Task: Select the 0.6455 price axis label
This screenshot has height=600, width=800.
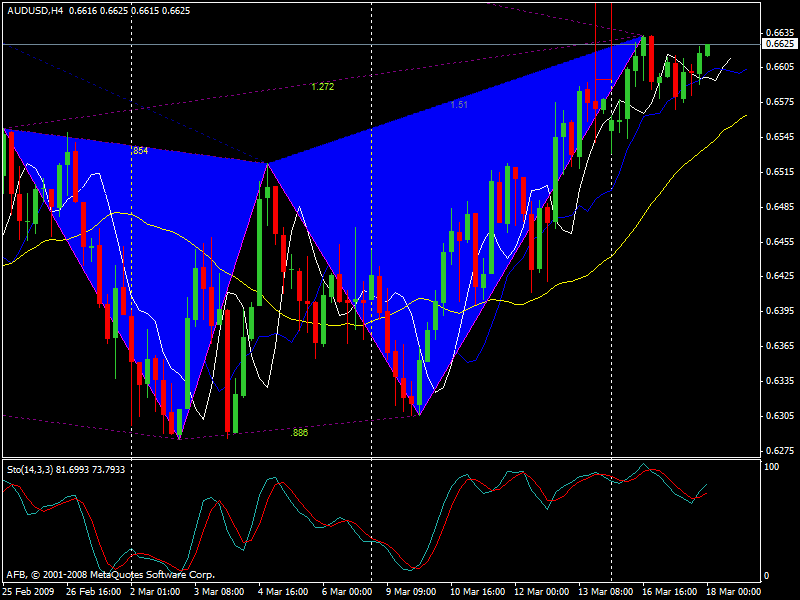Action: 779,241
